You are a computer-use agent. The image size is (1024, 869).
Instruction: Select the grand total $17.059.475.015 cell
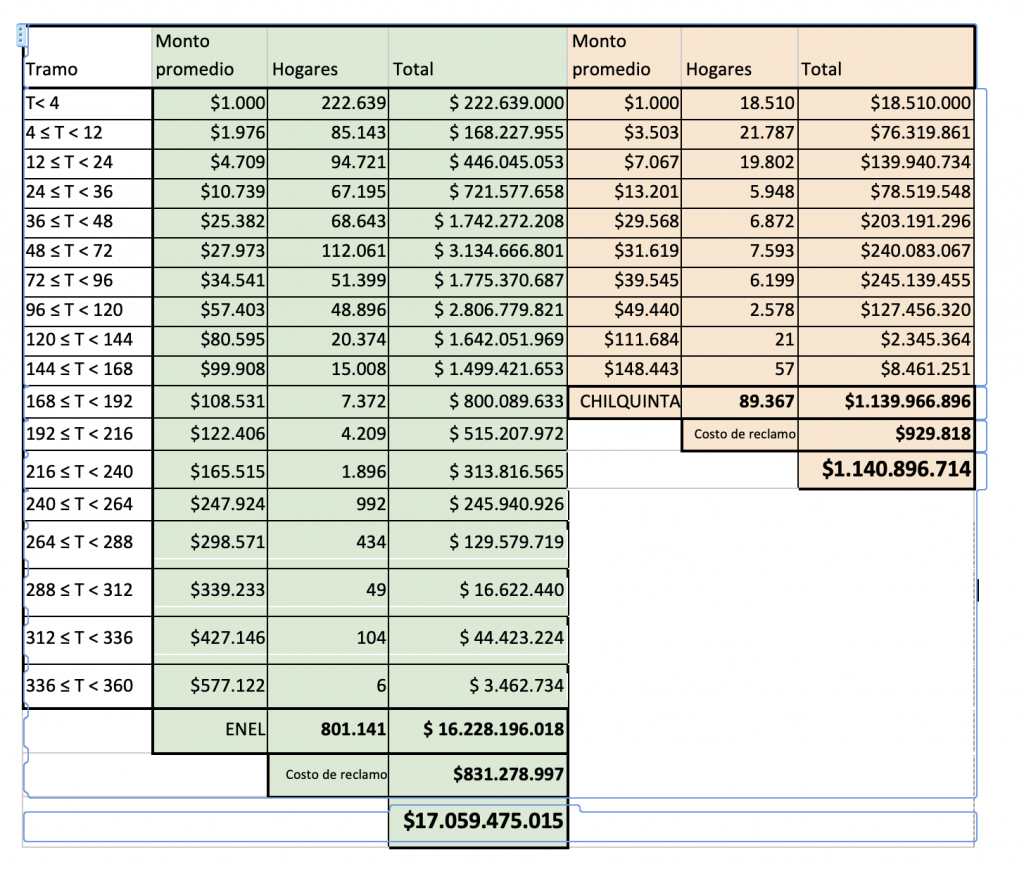pos(478,822)
